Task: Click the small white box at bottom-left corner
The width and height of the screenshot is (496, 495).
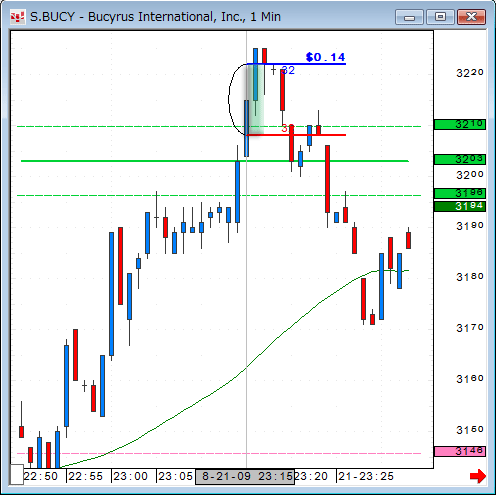Action: [x=17, y=474]
